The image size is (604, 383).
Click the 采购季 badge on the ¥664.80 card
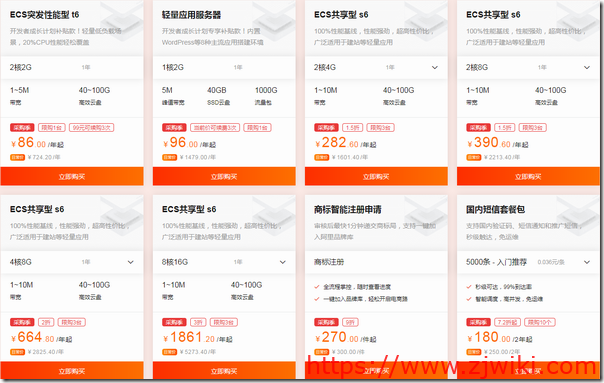click(x=22, y=322)
